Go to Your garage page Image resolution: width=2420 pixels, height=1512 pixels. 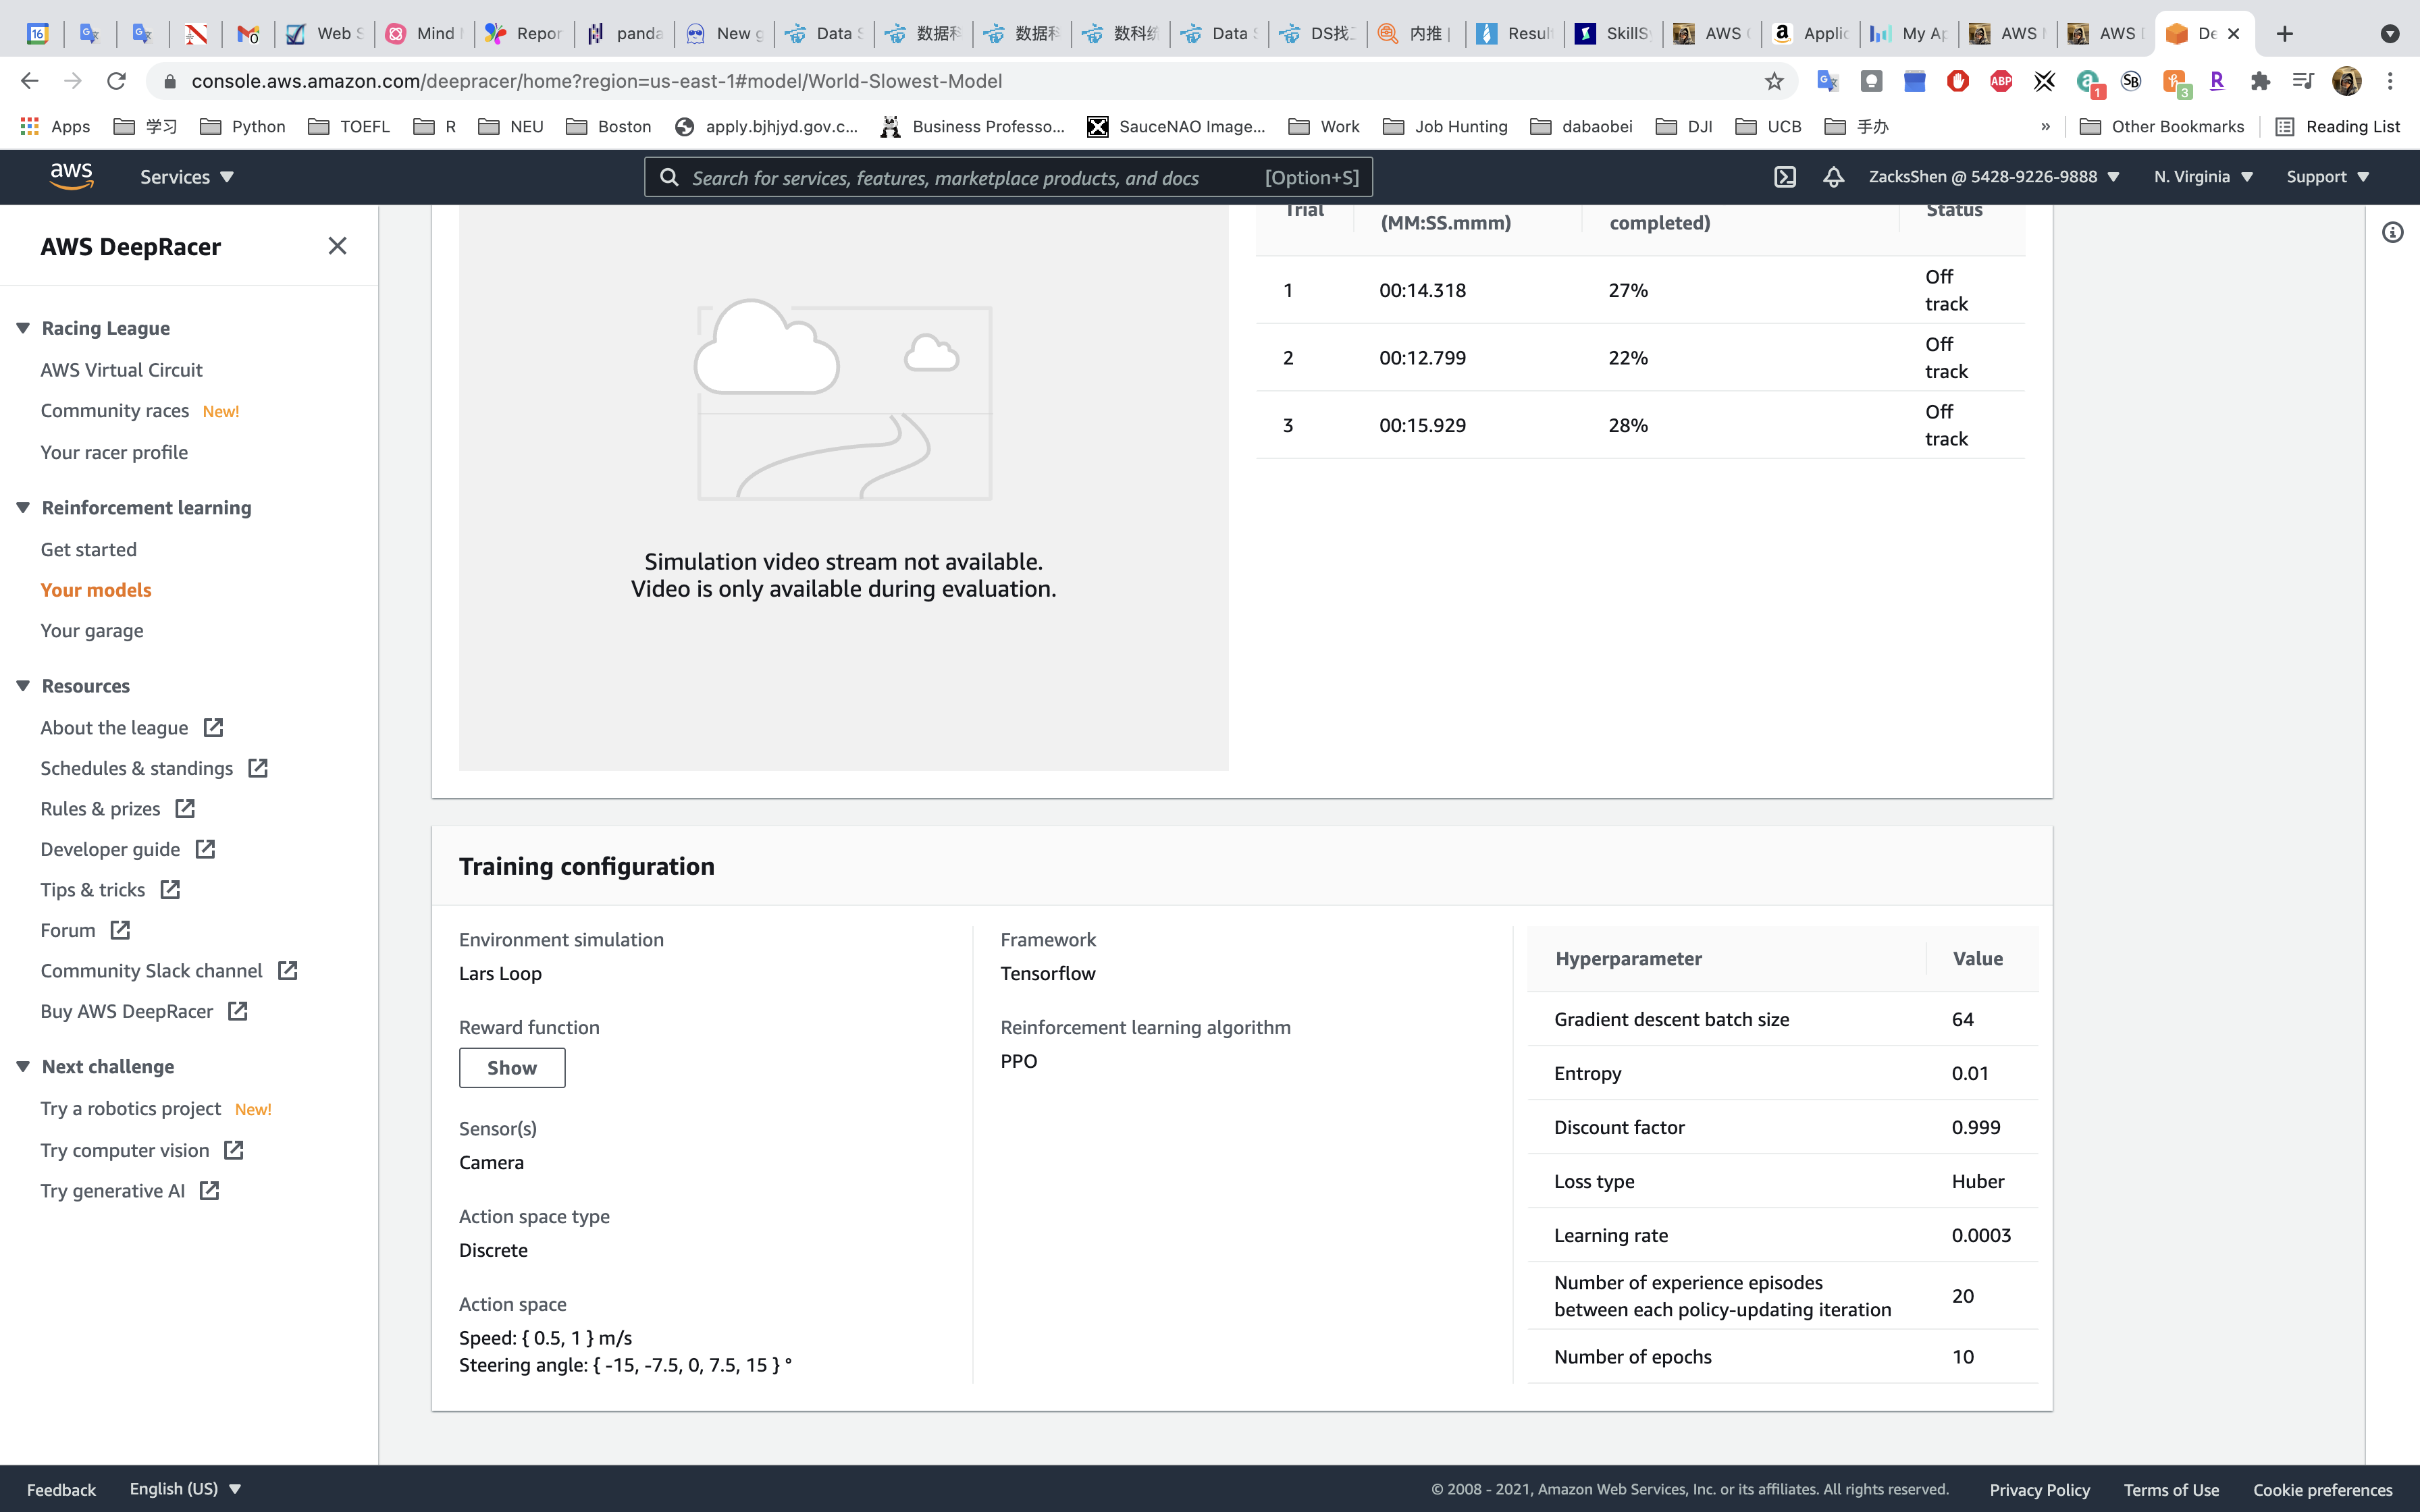point(92,631)
